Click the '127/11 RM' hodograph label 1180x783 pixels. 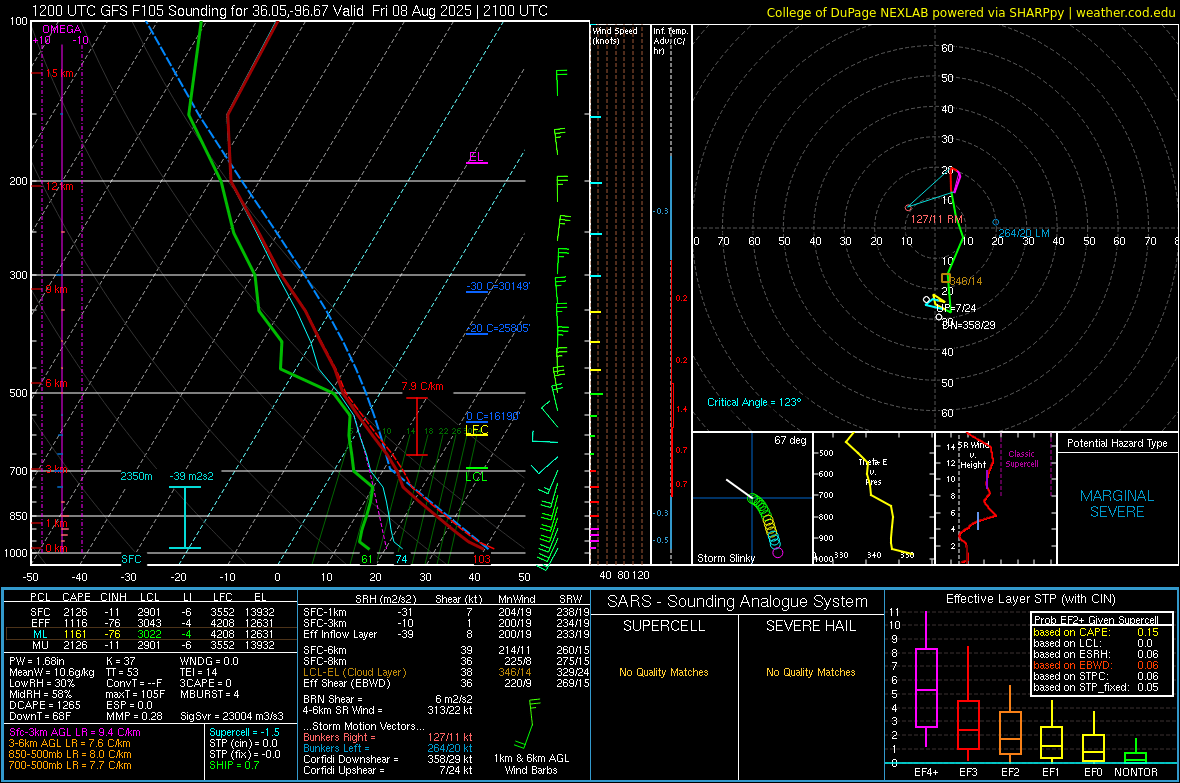(x=937, y=219)
